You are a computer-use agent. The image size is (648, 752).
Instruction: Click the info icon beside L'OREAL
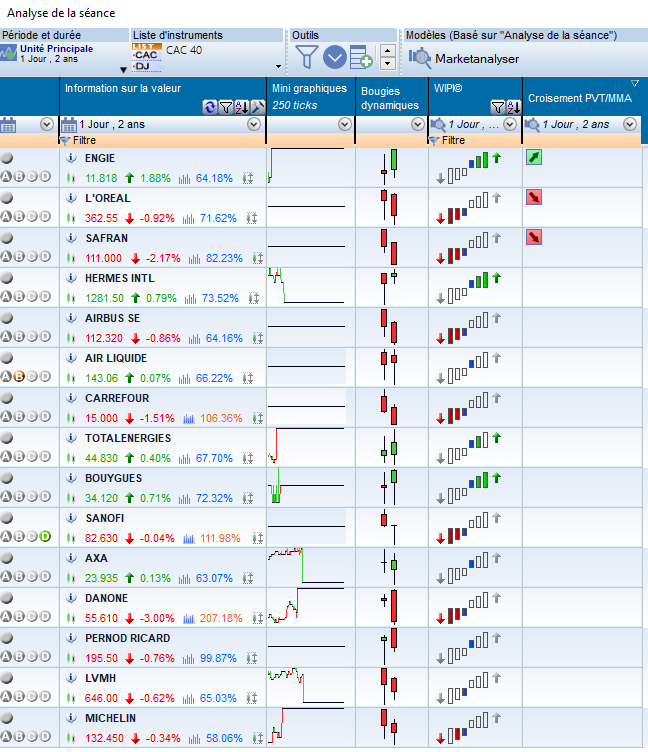point(71,198)
